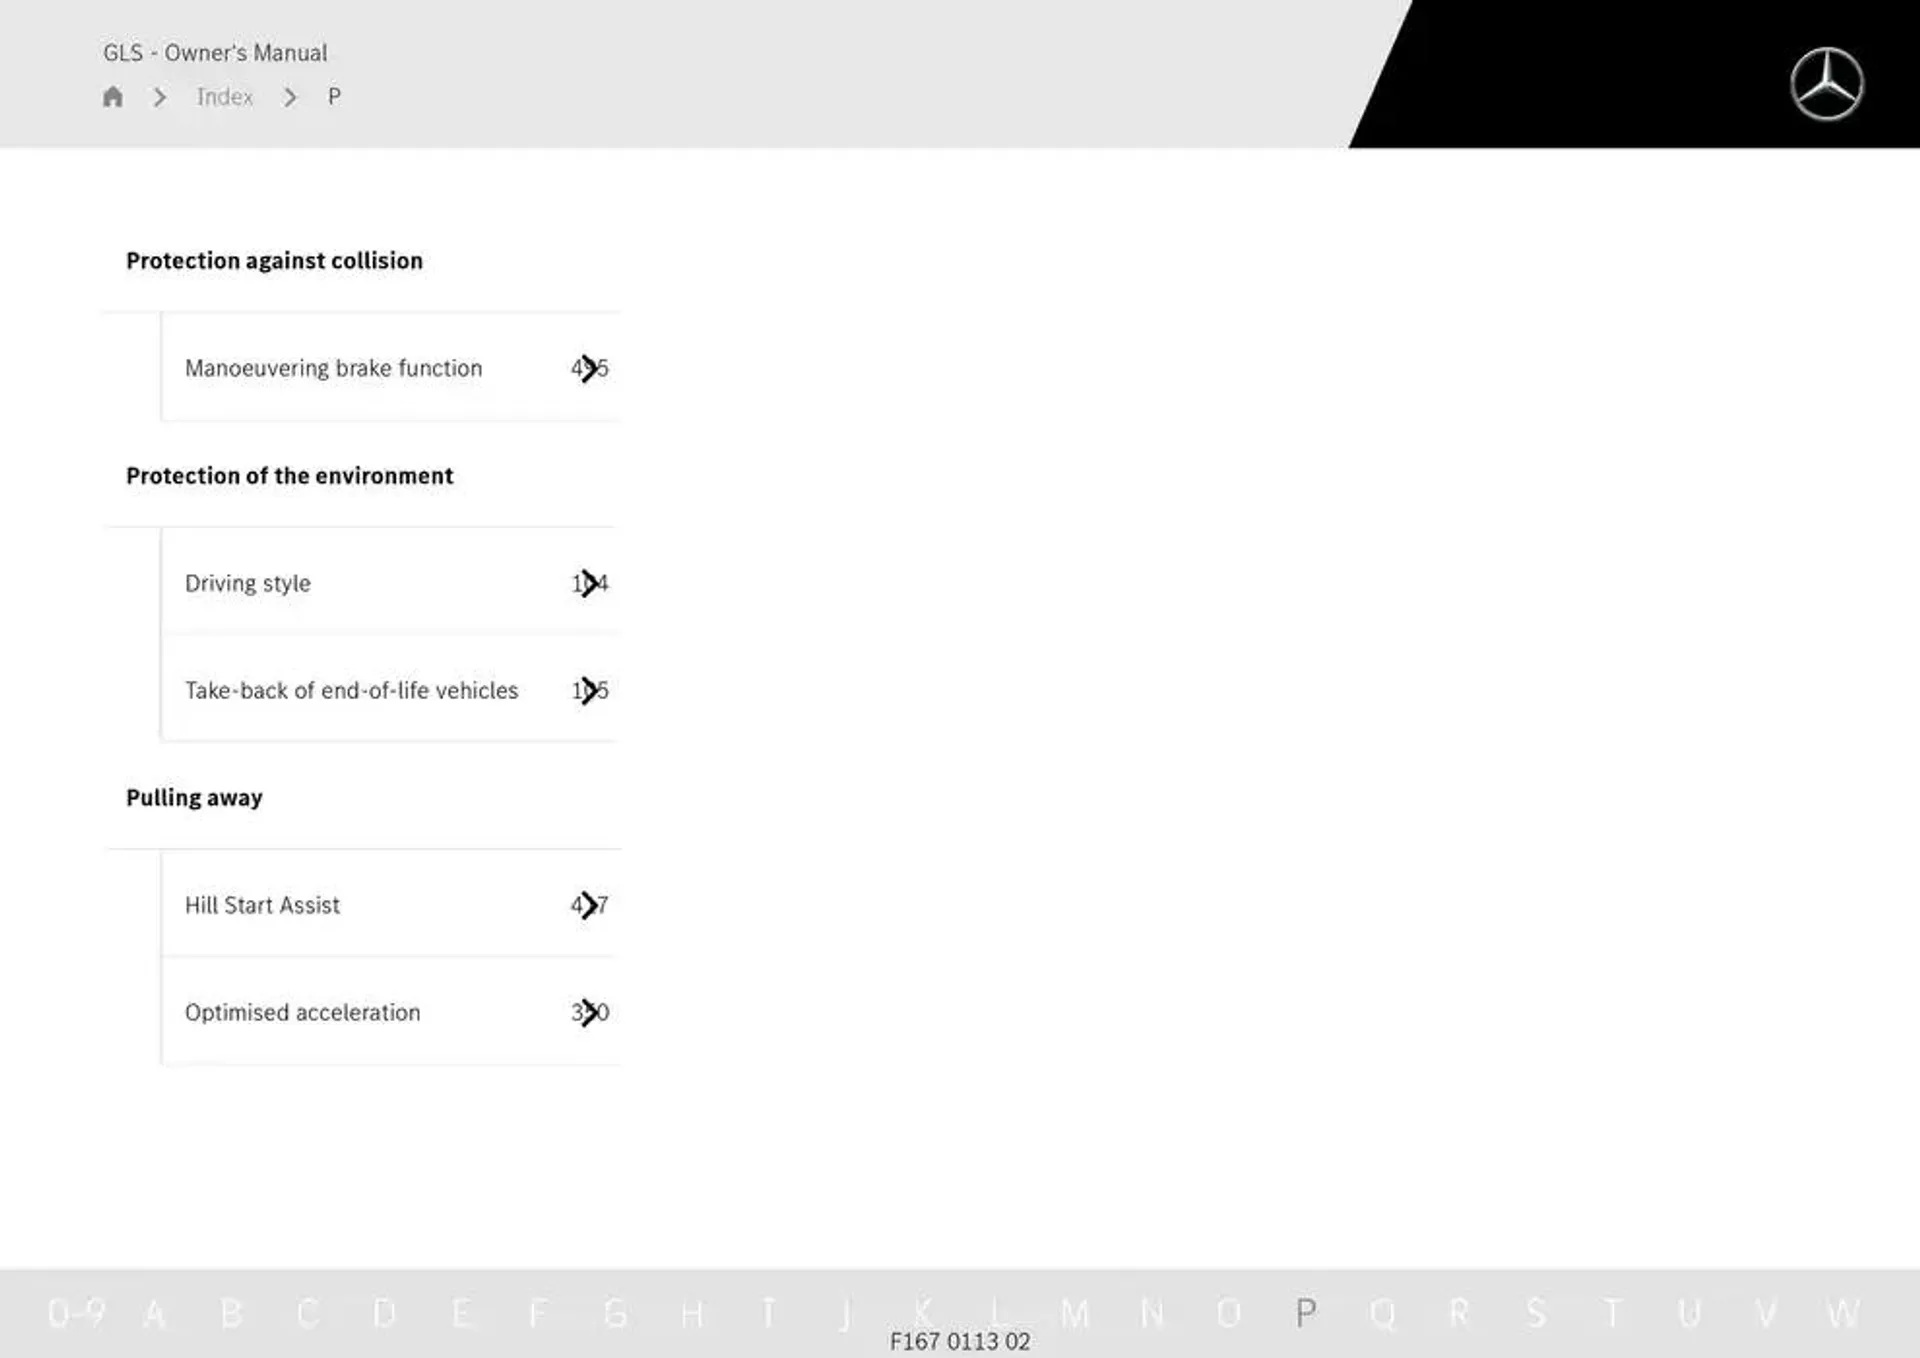Click the second breadcrumb chevron arrow

(289, 96)
